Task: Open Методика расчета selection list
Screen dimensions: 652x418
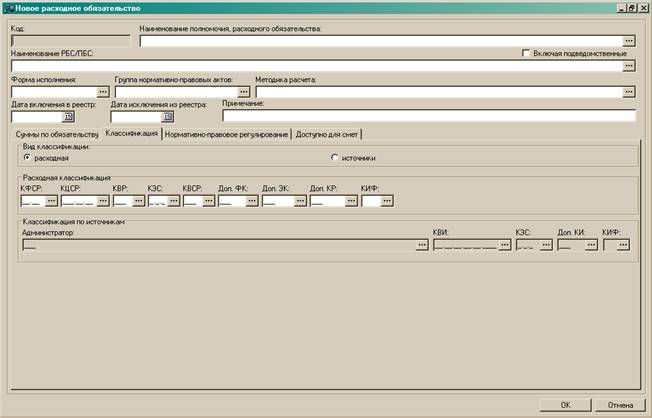Action: [x=629, y=92]
